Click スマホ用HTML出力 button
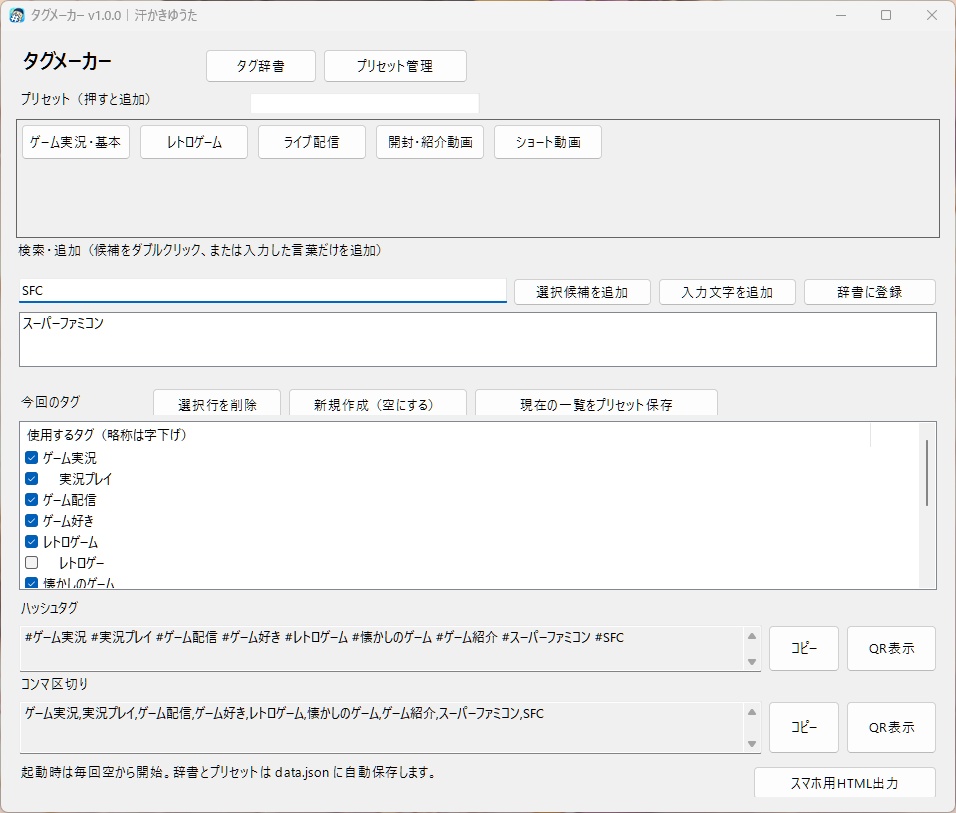 point(844,783)
